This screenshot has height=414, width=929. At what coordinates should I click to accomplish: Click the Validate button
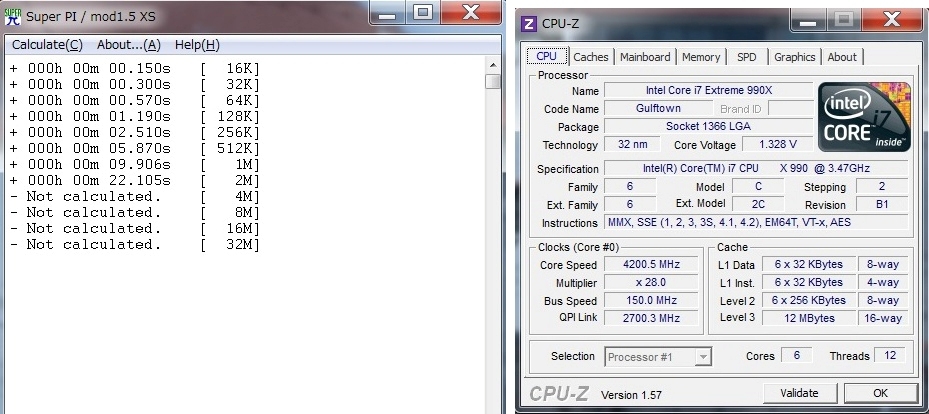pos(799,393)
